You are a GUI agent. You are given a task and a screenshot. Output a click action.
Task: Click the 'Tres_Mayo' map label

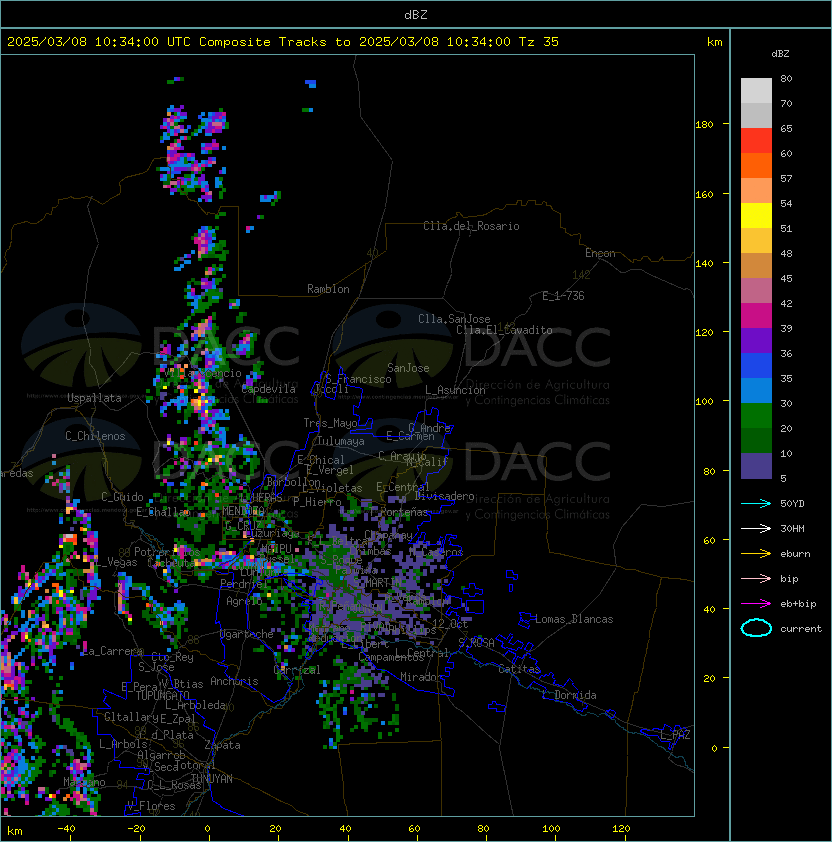(x=330, y=423)
